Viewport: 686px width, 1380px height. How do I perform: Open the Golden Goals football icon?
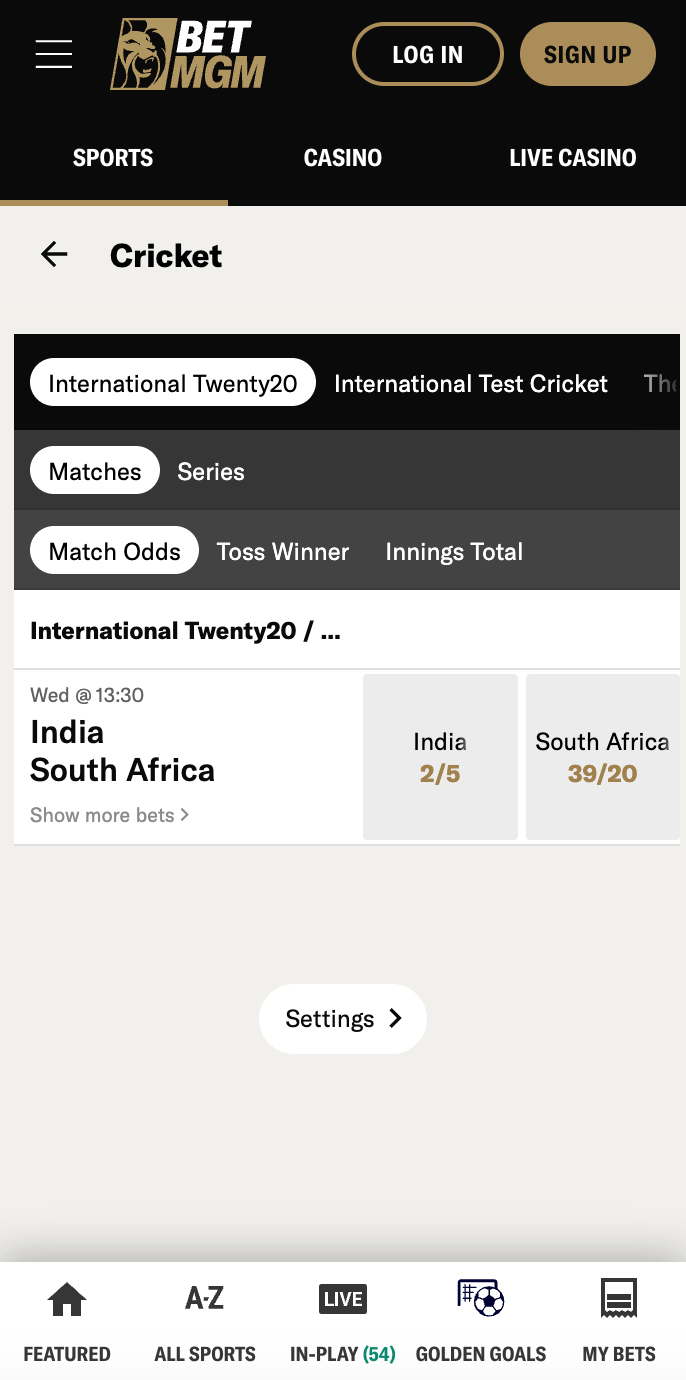[481, 1299]
